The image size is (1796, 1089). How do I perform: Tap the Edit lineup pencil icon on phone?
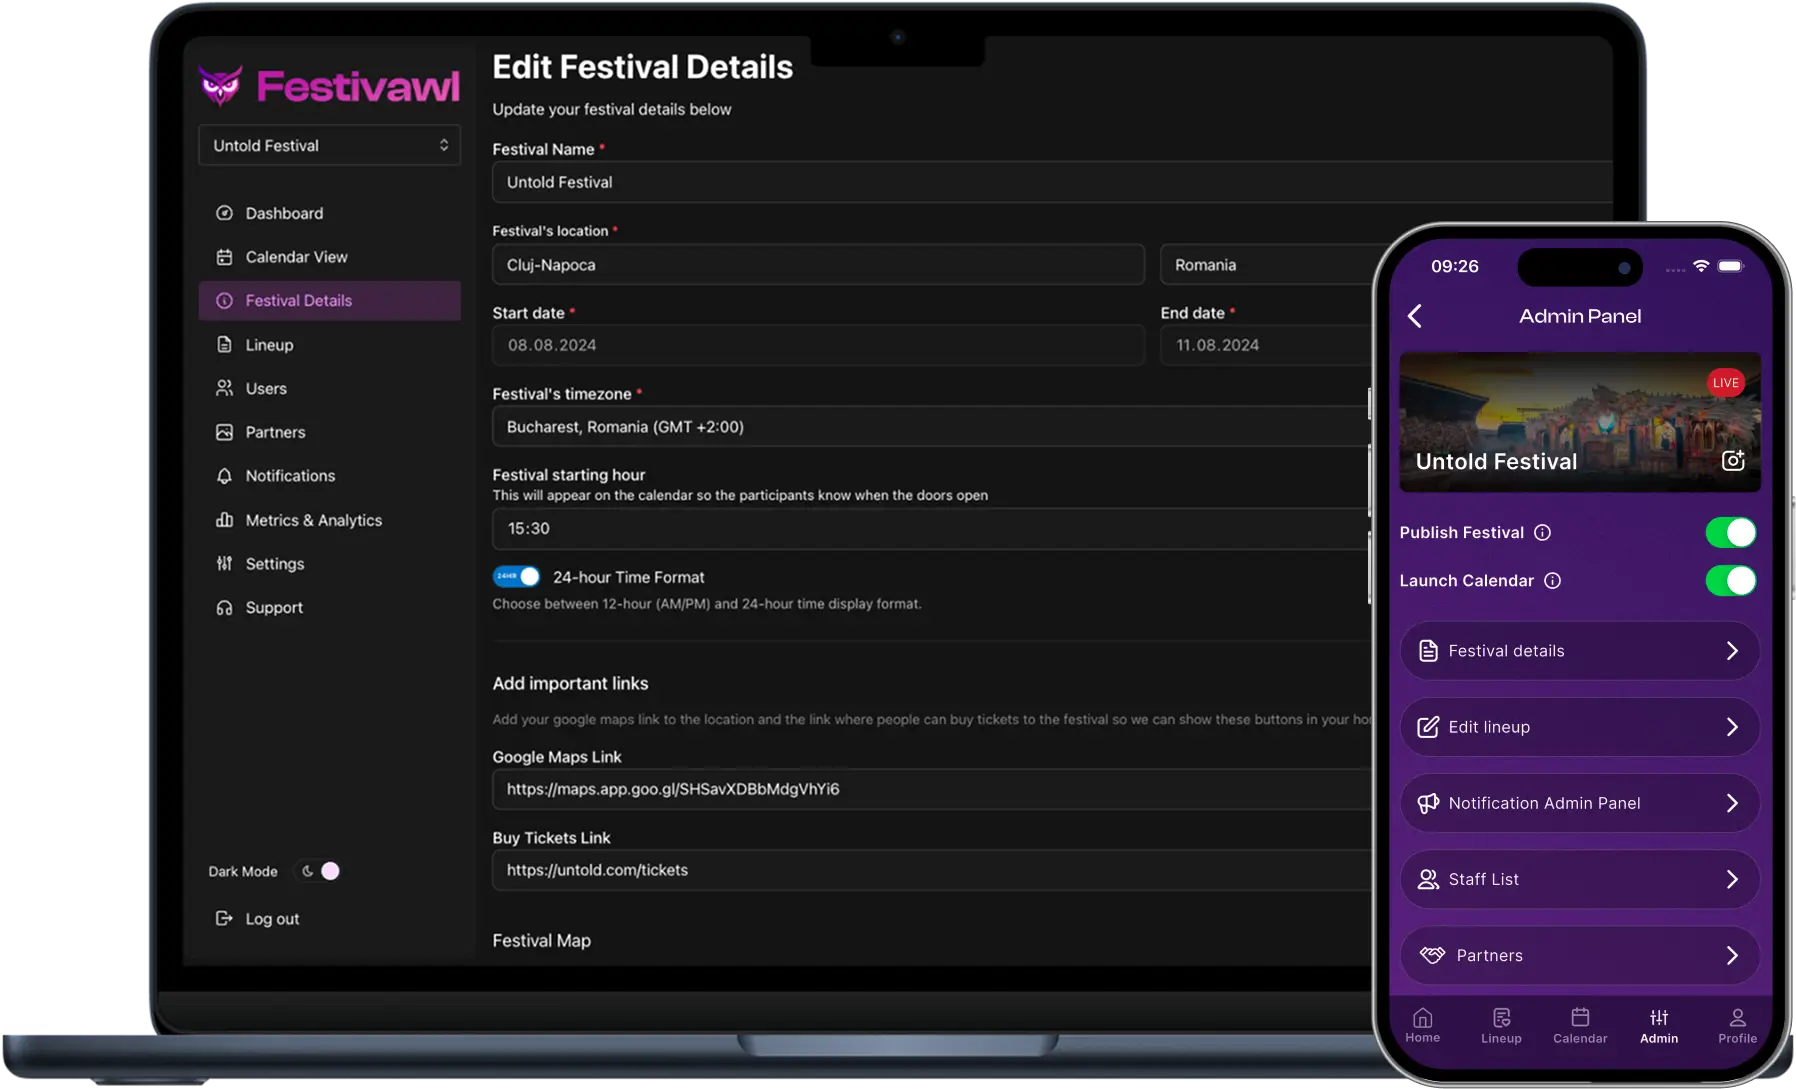[1428, 727]
